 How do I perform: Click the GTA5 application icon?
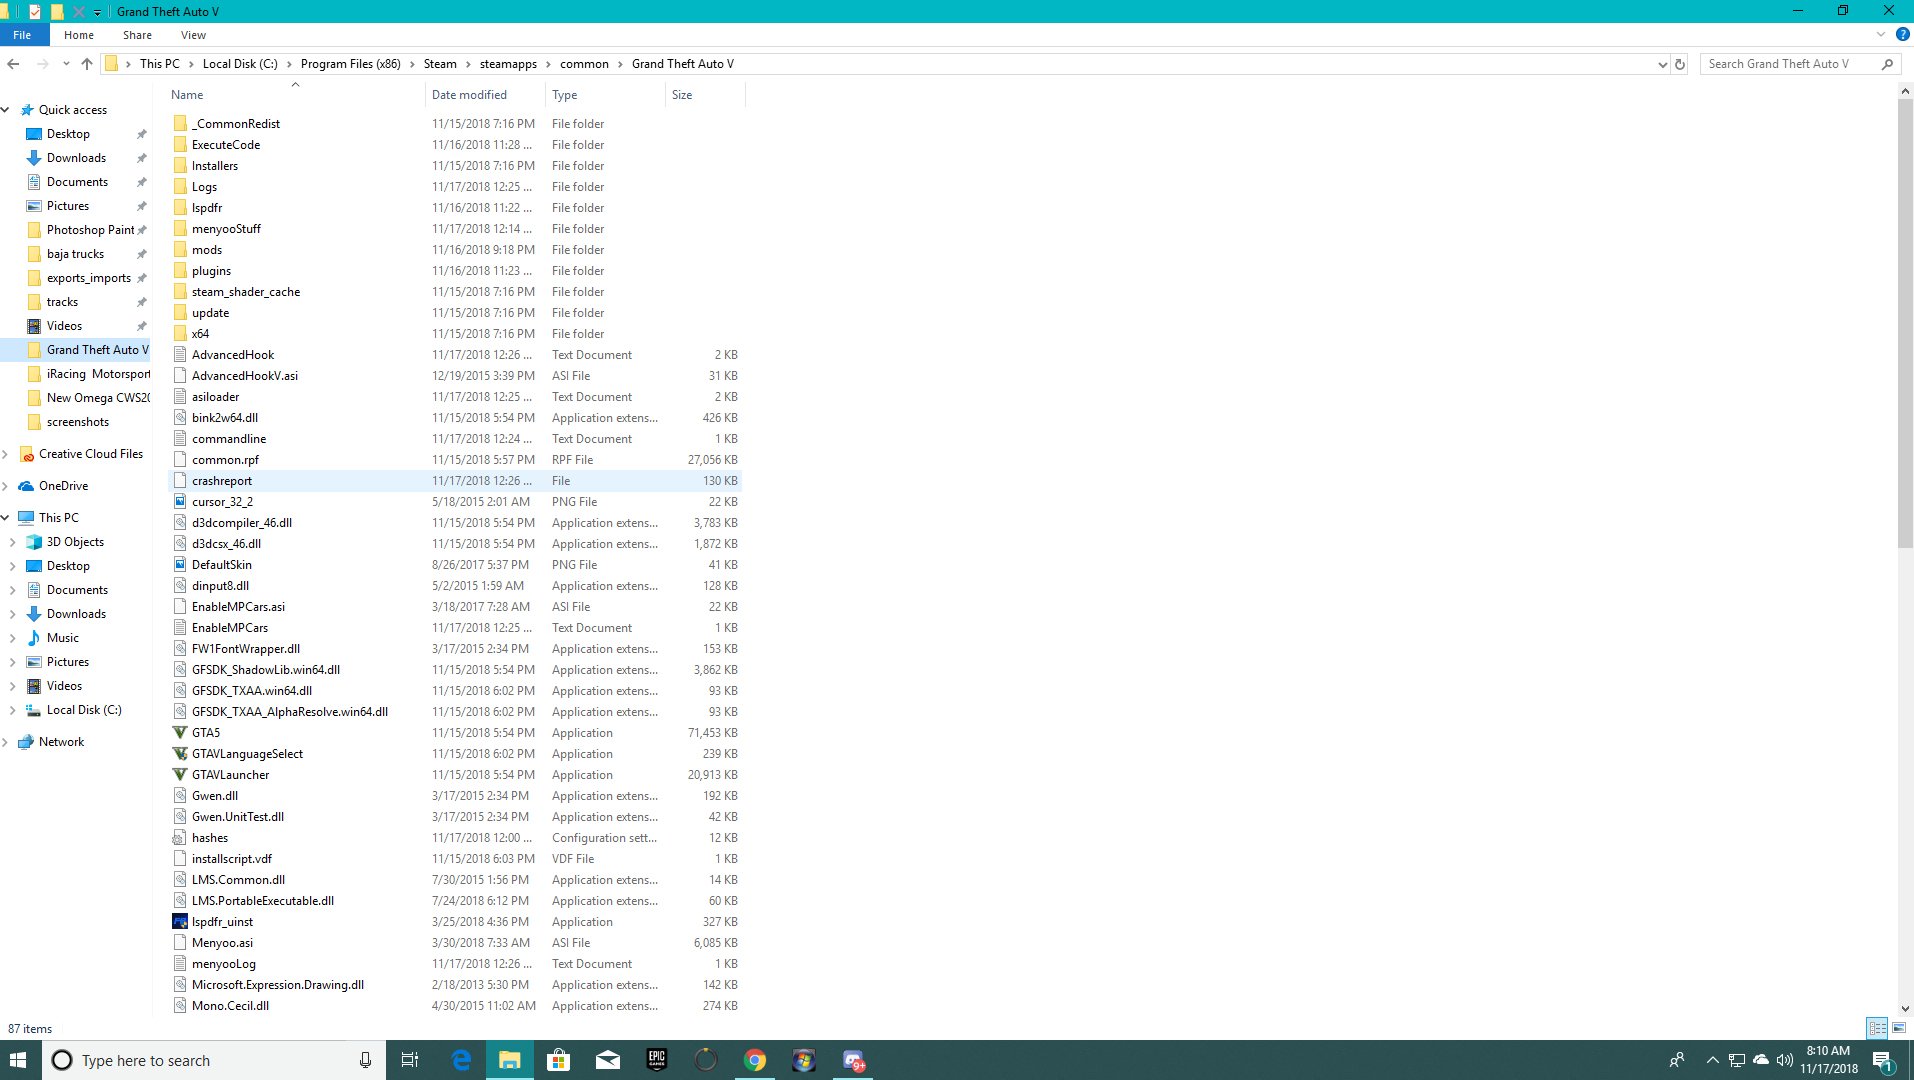(x=180, y=733)
